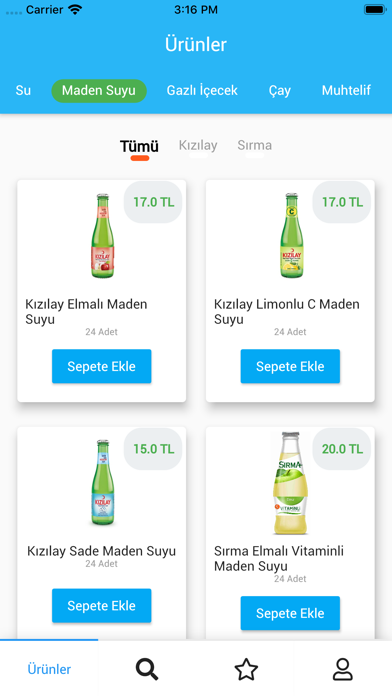Add Kızılay Sade Maden Suyu to cart
Viewport: 392px width, 696px height.
(x=102, y=605)
